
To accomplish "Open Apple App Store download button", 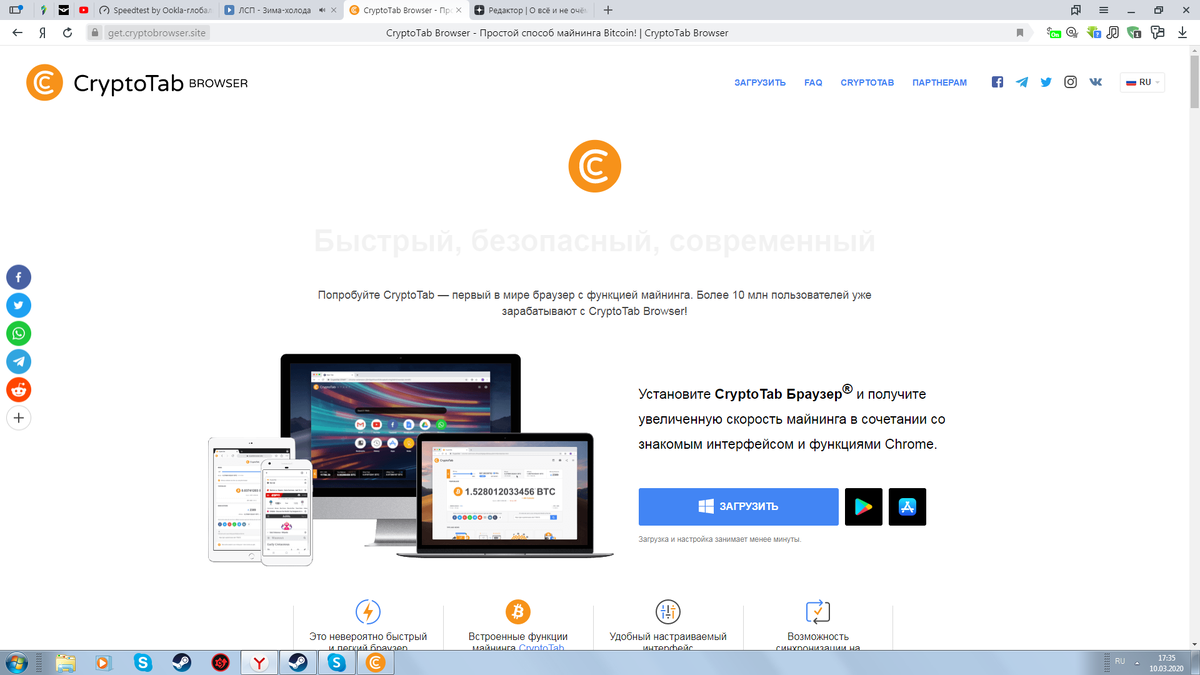I will pyautogui.click(x=907, y=507).
